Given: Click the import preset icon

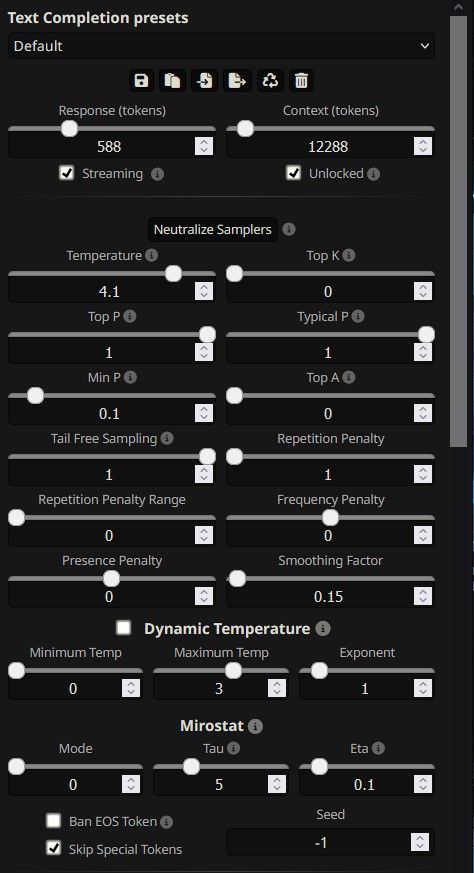Looking at the screenshot, I should [x=204, y=81].
